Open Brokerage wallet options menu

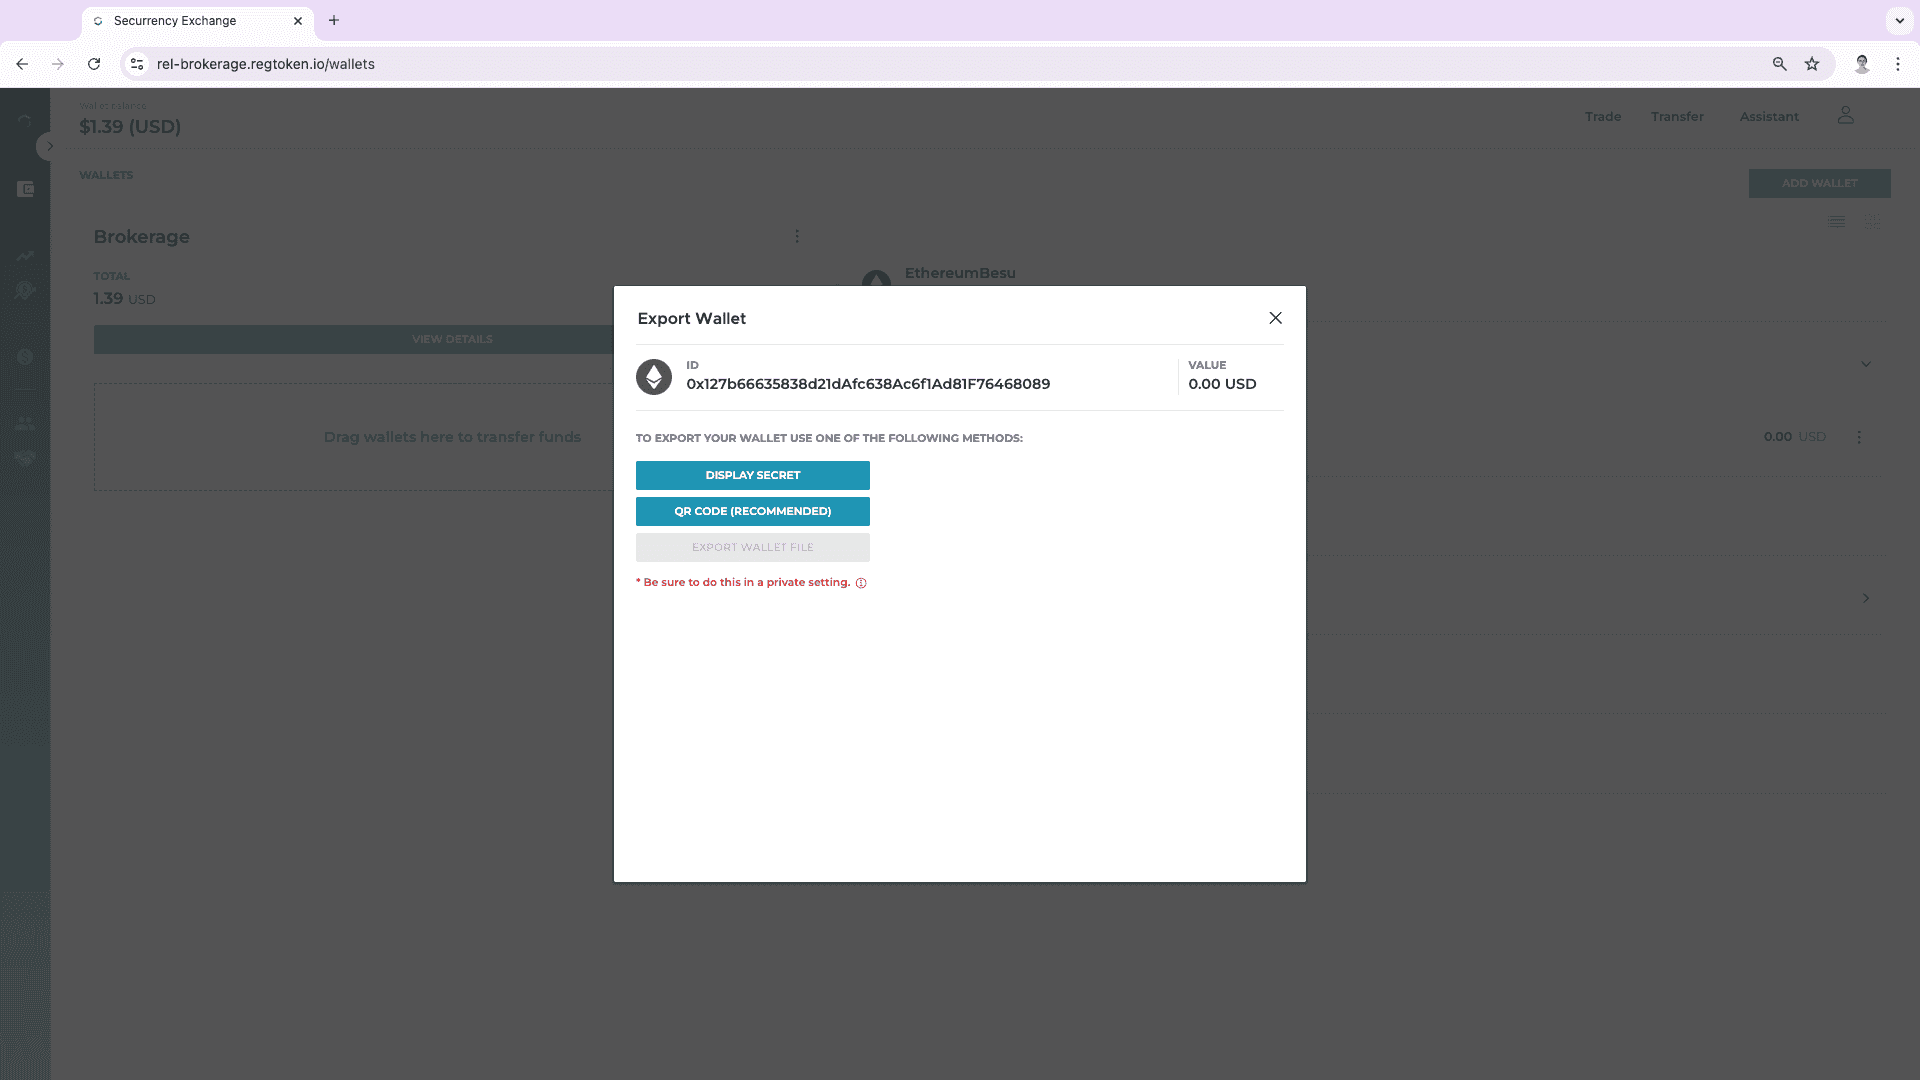coord(797,237)
